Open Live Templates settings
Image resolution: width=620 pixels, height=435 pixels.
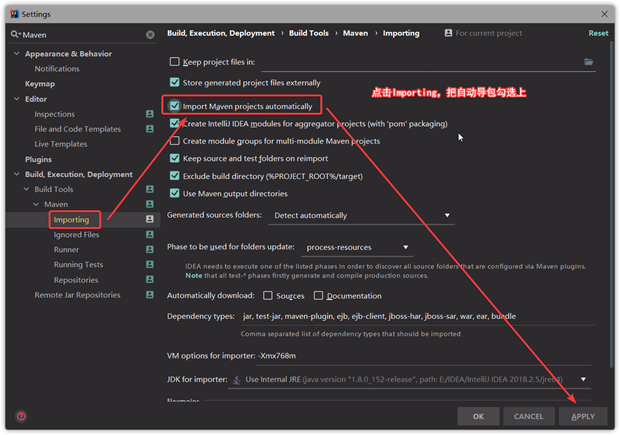[x=60, y=144]
